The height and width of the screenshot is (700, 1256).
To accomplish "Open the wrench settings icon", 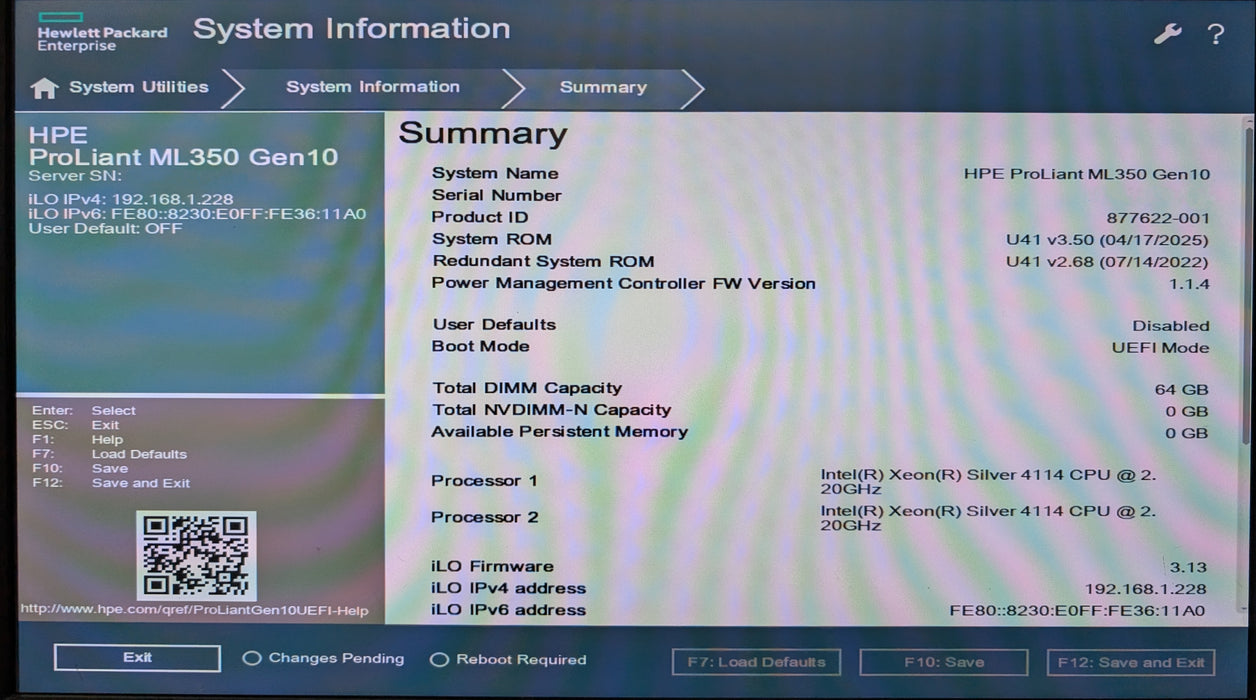I will (x=1168, y=34).
